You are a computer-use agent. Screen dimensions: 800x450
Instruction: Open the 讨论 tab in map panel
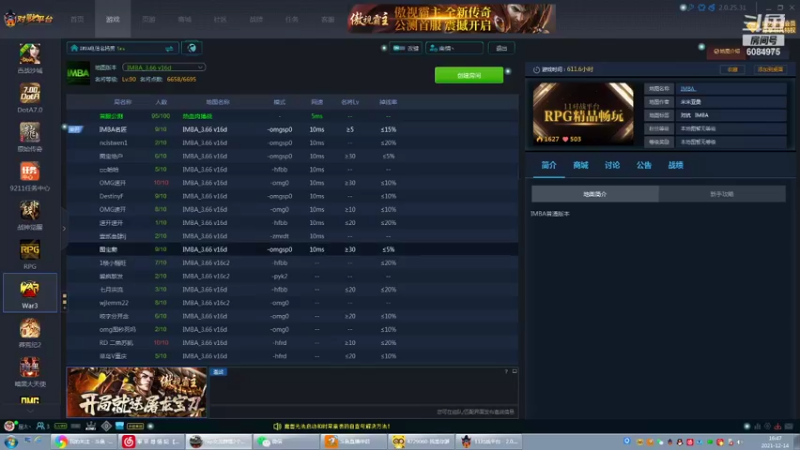(612, 165)
